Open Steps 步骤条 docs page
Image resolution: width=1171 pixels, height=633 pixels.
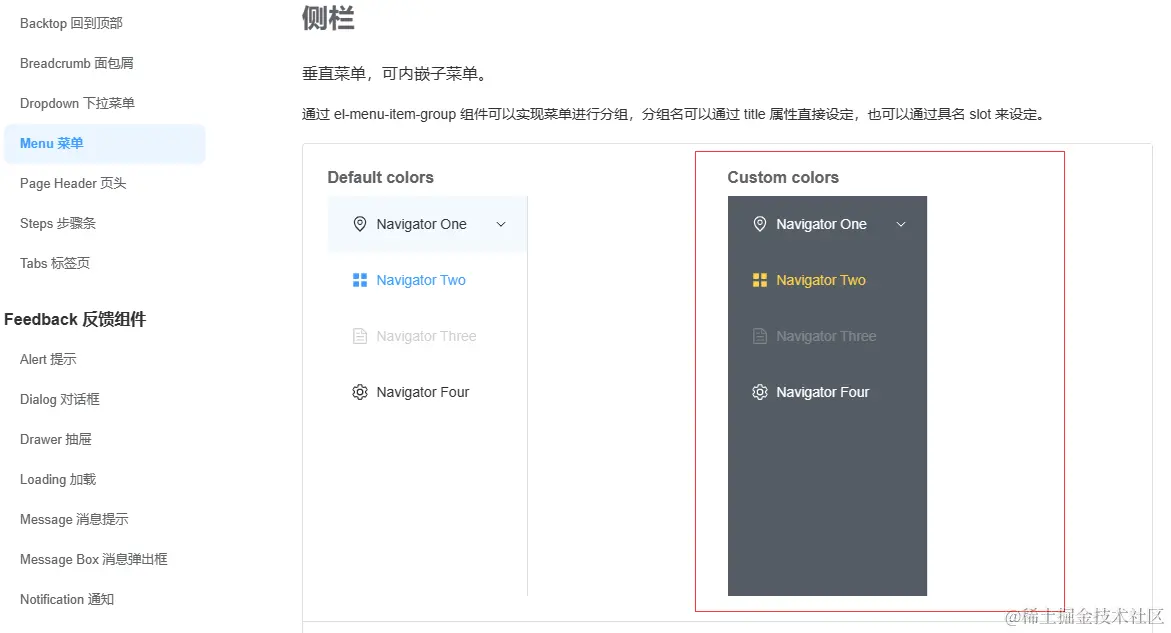point(58,223)
